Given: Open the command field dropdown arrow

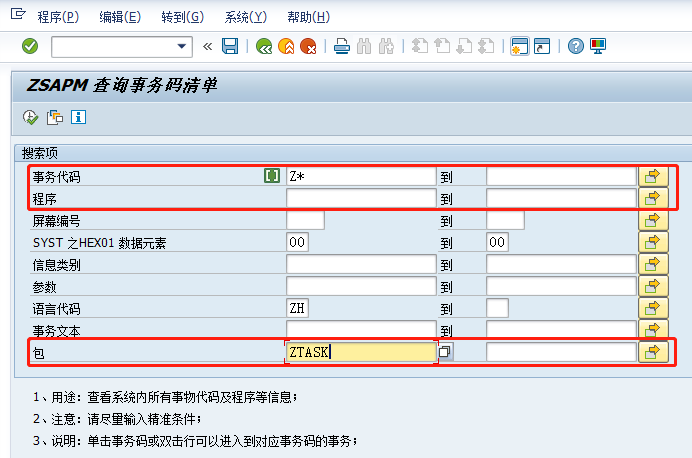Looking at the screenshot, I should 181,46.
